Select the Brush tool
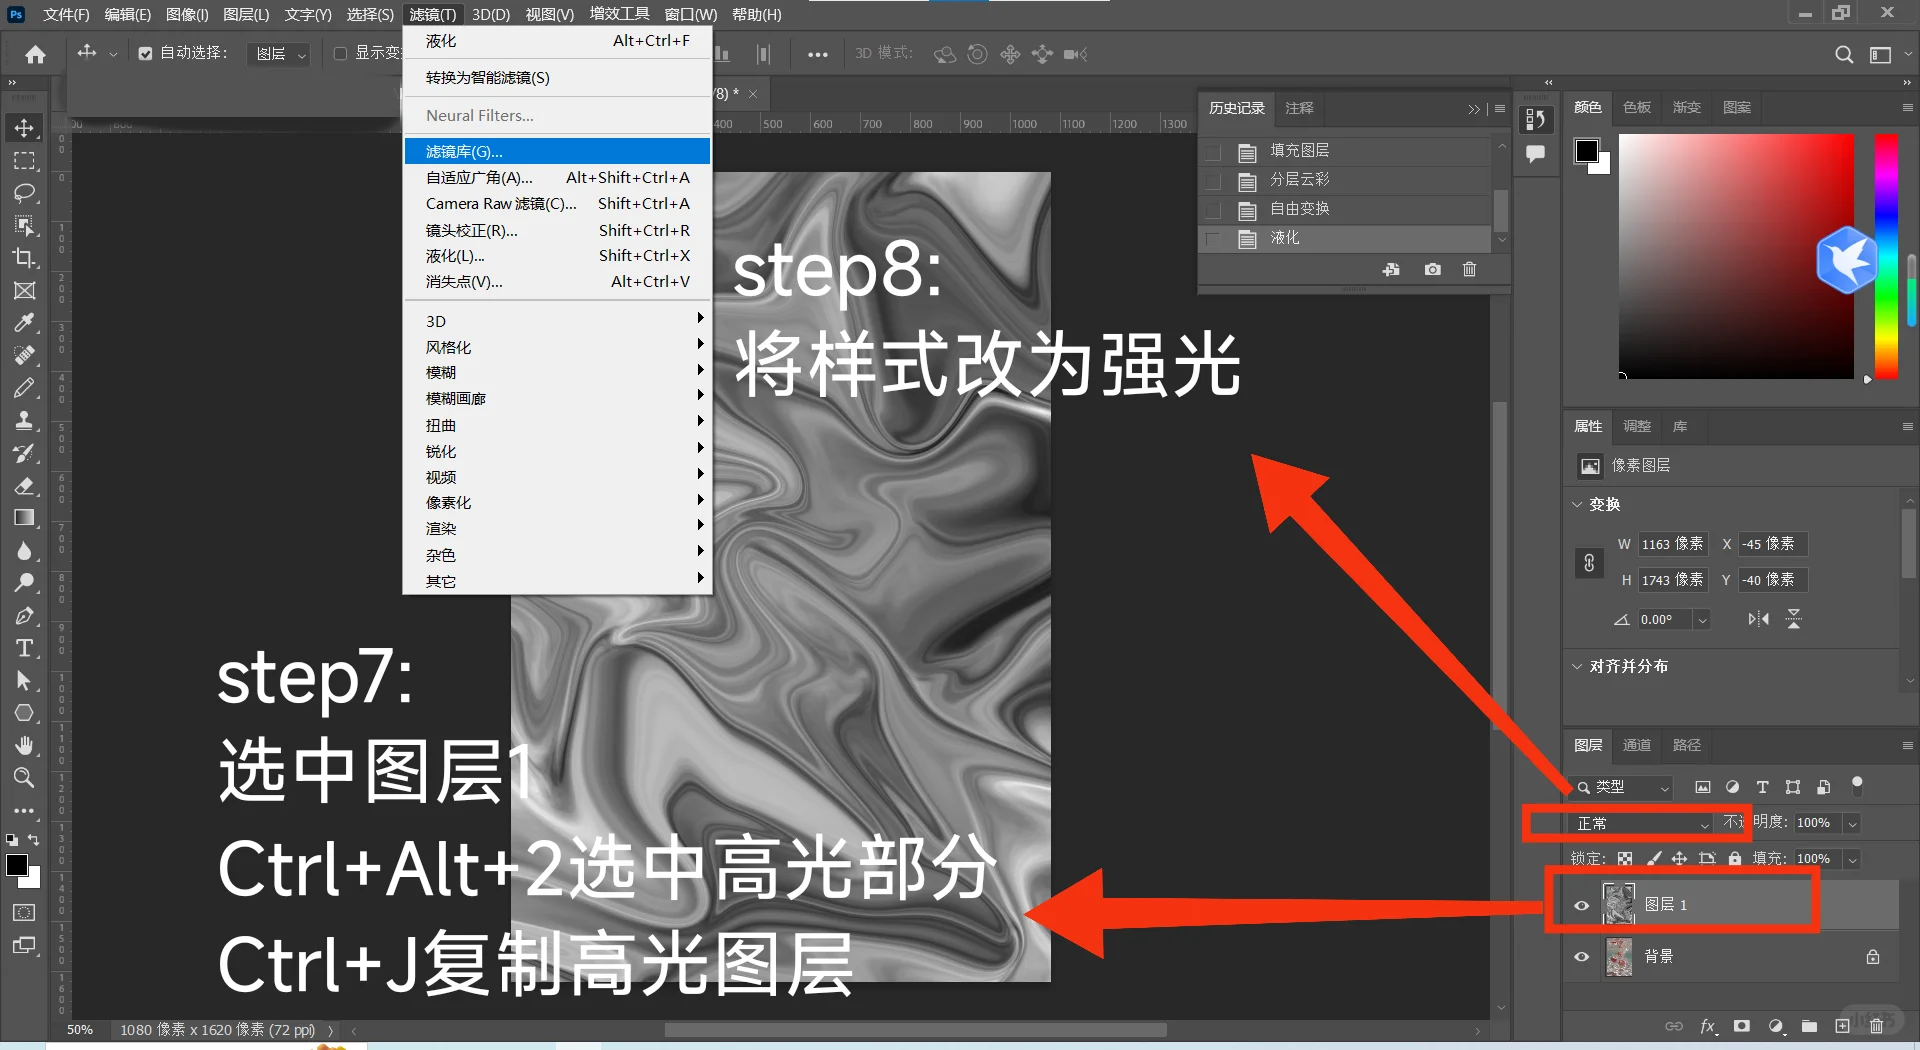Image resolution: width=1920 pixels, height=1050 pixels. (24, 388)
